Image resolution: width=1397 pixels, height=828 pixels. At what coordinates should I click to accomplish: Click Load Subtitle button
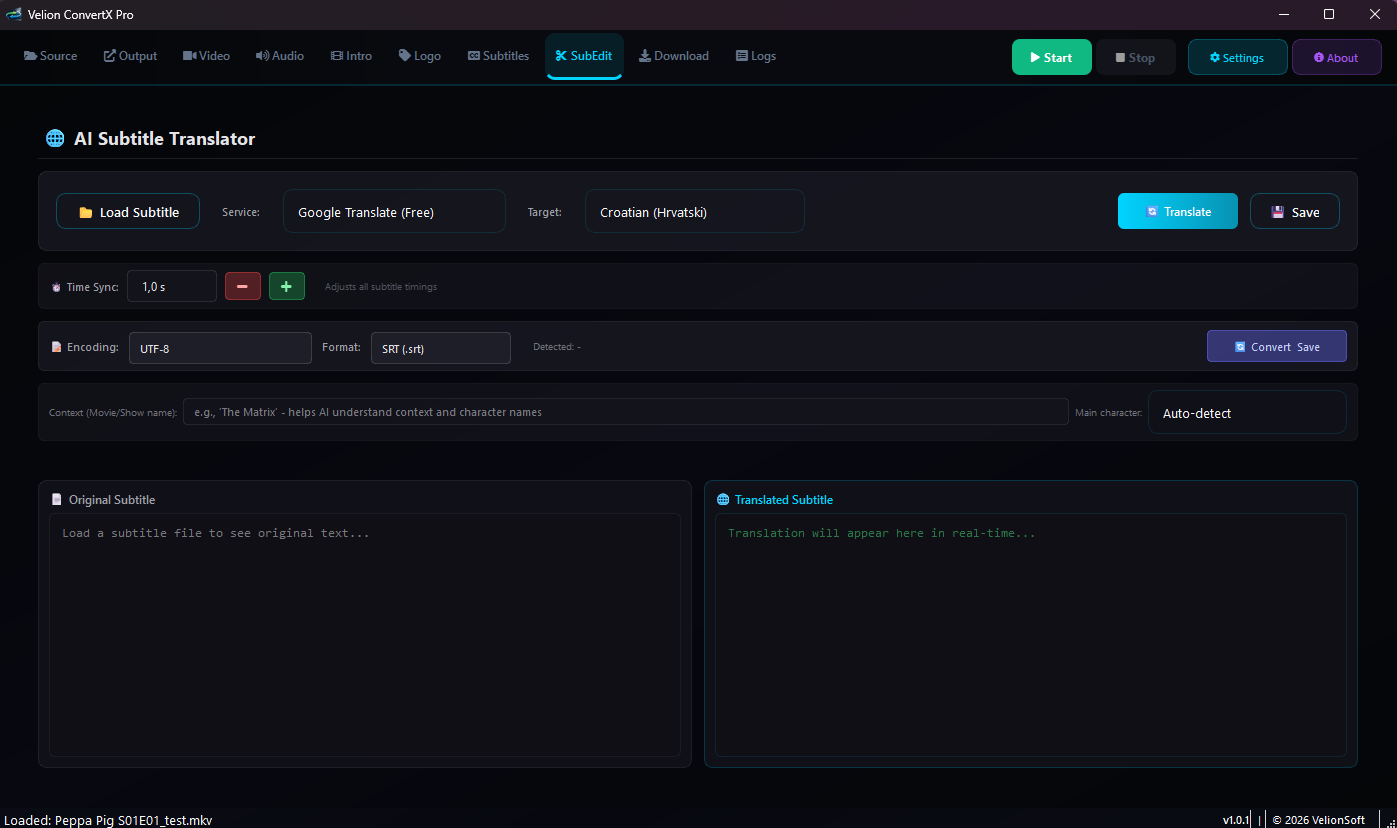128,212
